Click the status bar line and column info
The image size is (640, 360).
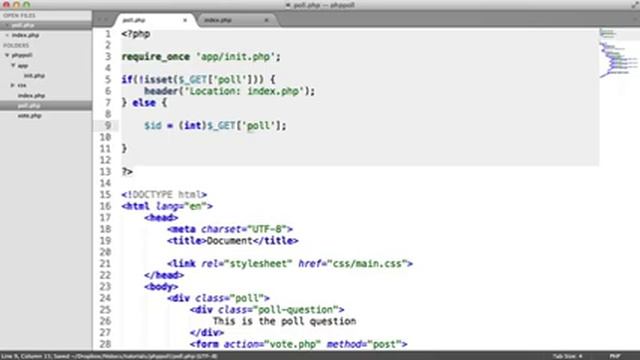coord(109,356)
